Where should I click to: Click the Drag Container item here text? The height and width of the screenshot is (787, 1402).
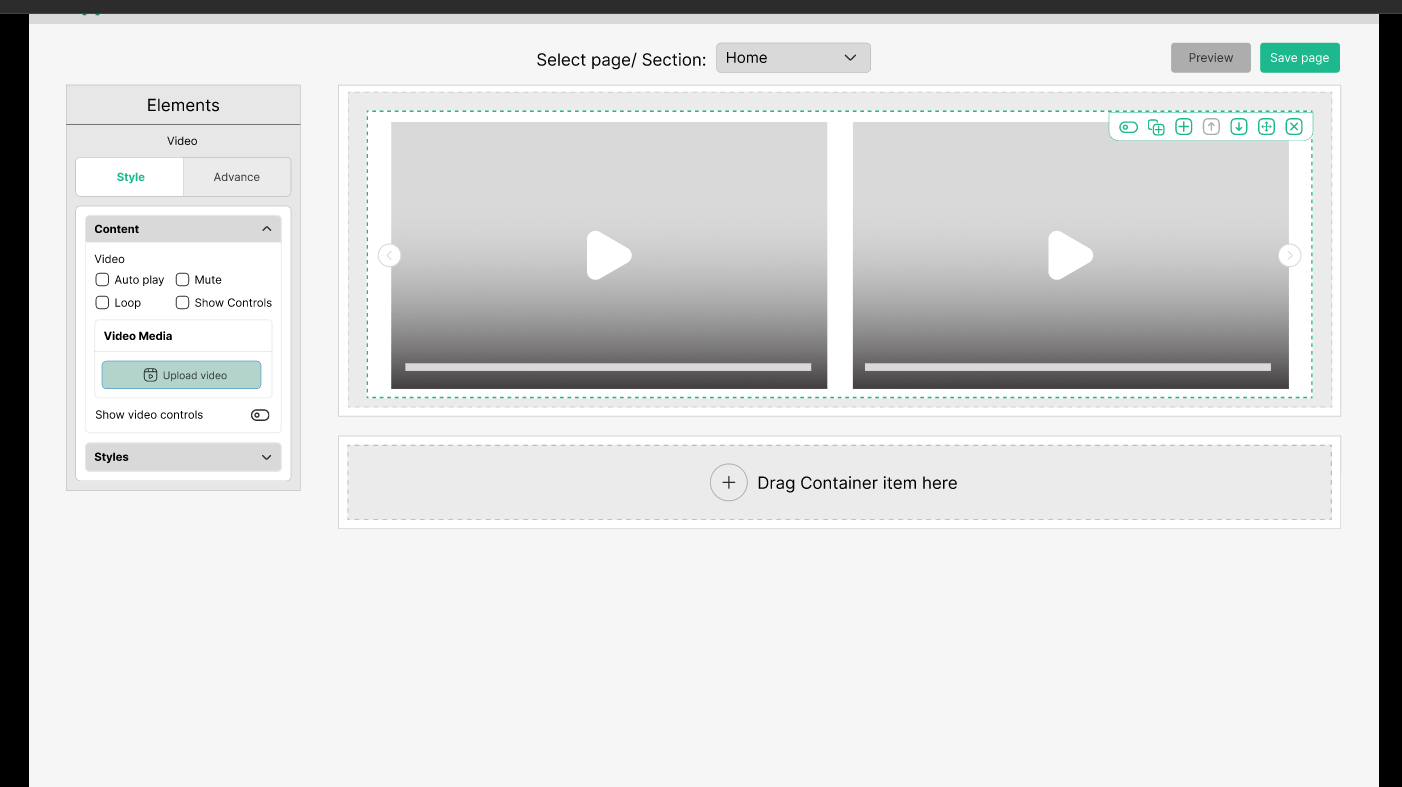(857, 483)
